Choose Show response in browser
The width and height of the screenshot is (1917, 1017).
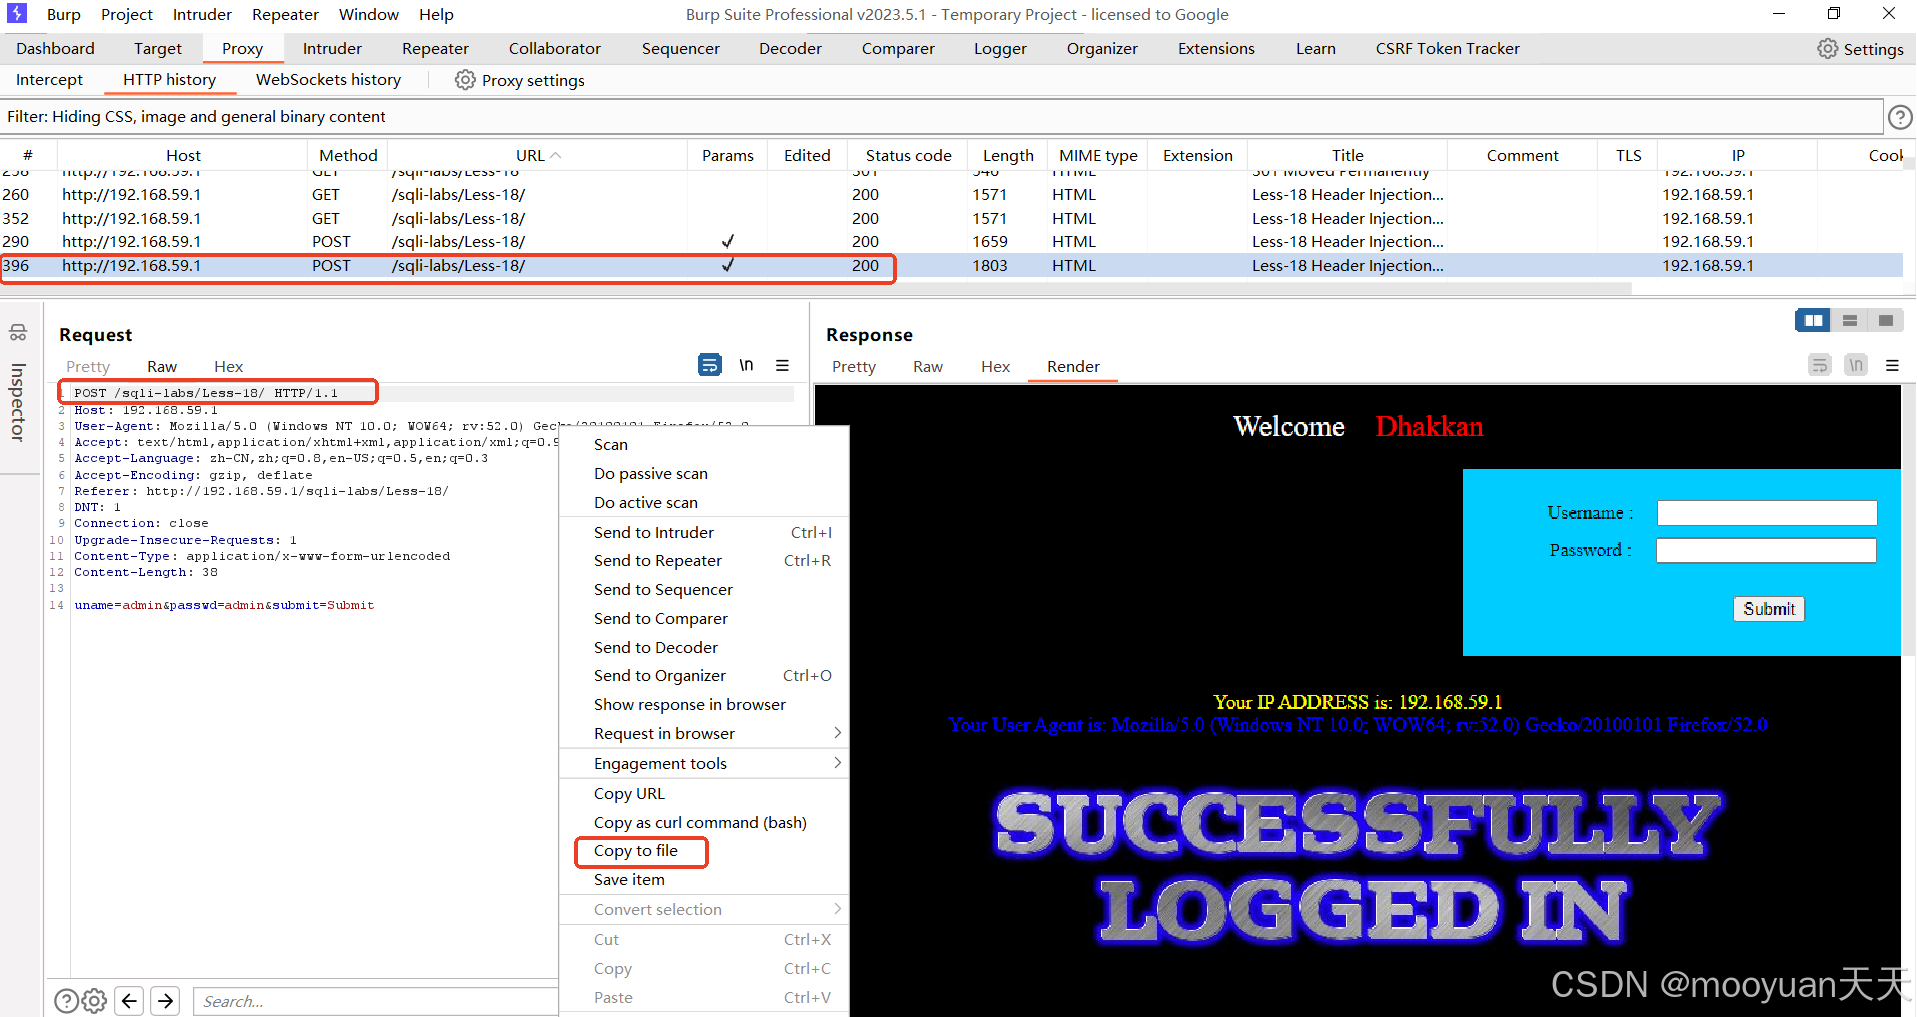click(690, 704)
